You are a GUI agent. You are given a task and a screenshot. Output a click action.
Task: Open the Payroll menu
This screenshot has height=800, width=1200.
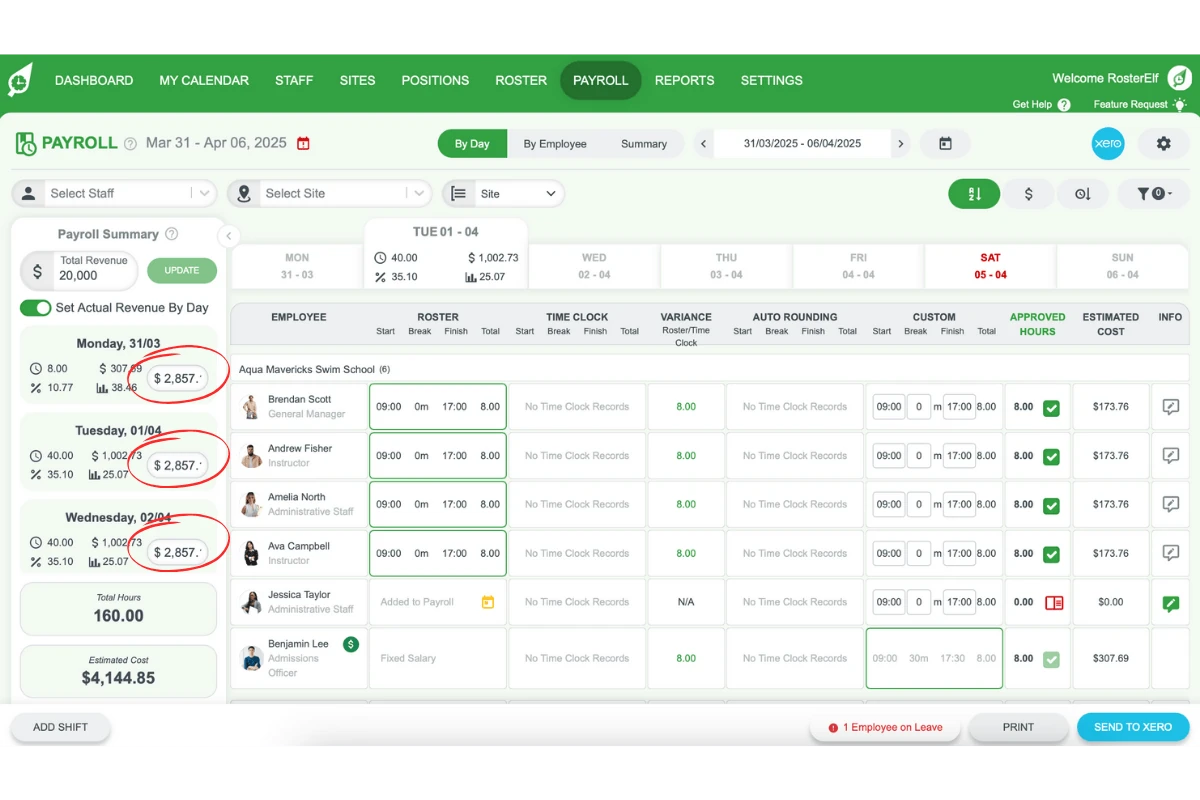601,80
